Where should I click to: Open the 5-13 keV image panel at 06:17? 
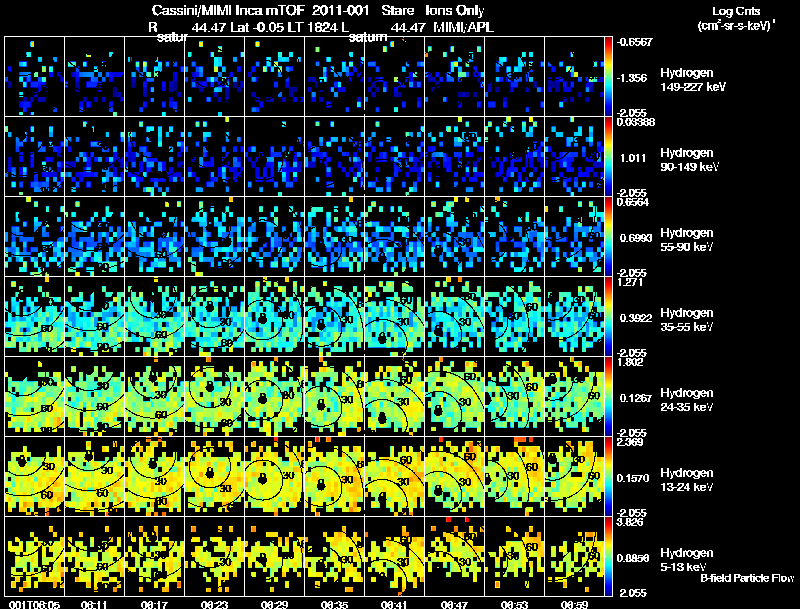click(155, 557)
